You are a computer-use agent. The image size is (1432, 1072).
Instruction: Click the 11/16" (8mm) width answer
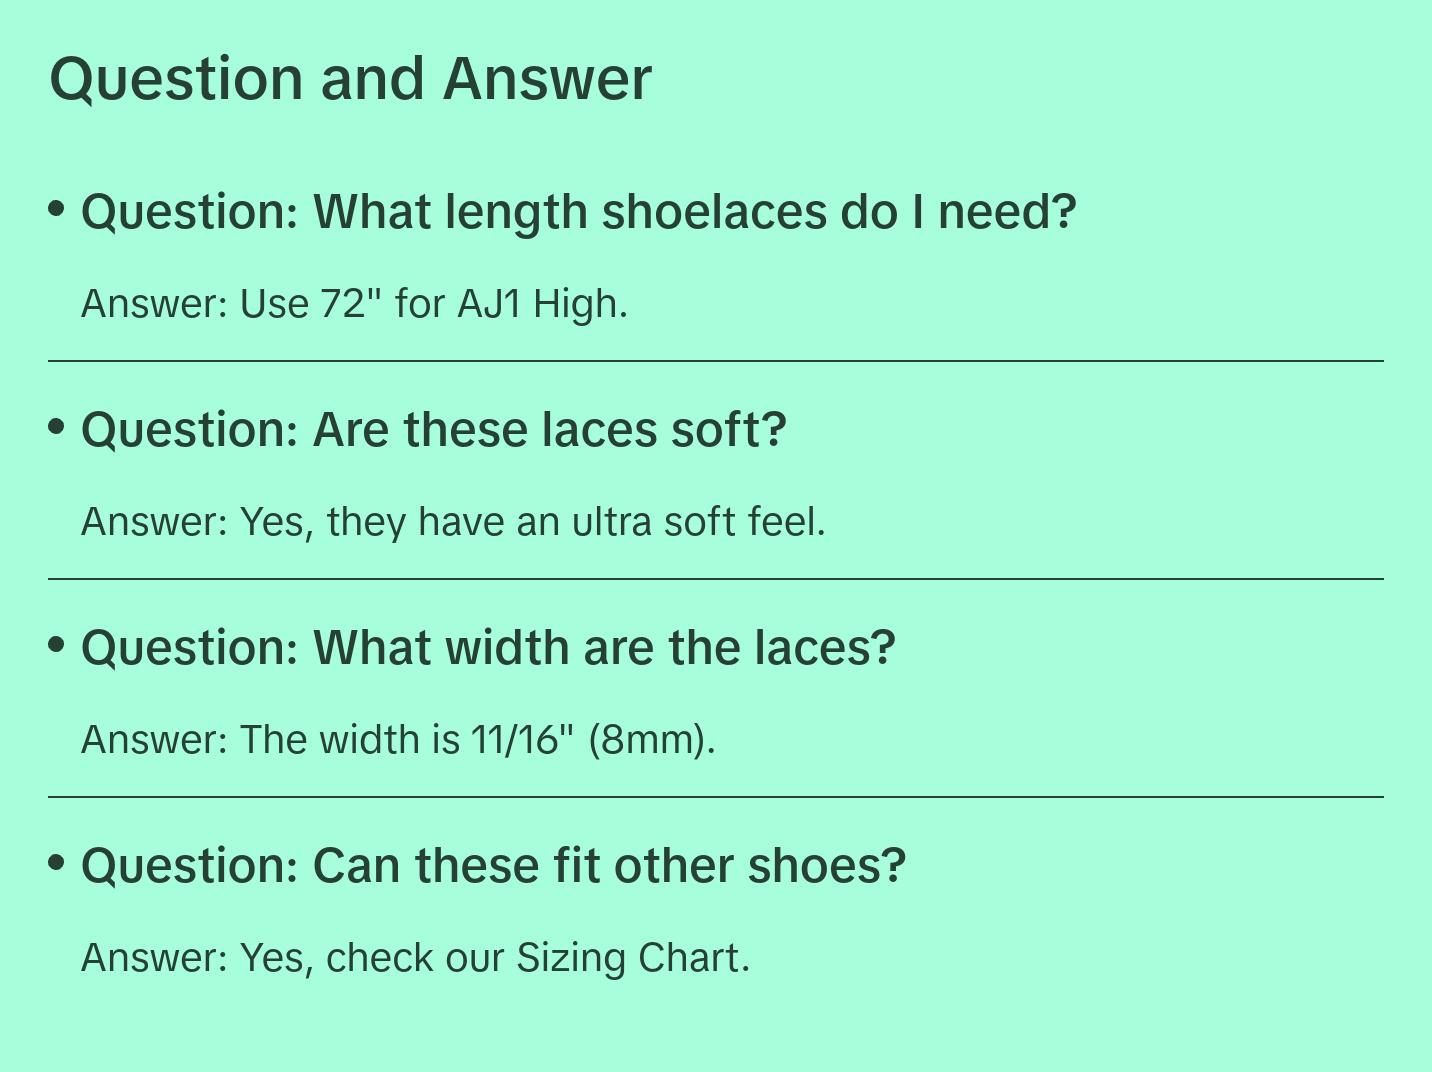(x=398, y=740)
